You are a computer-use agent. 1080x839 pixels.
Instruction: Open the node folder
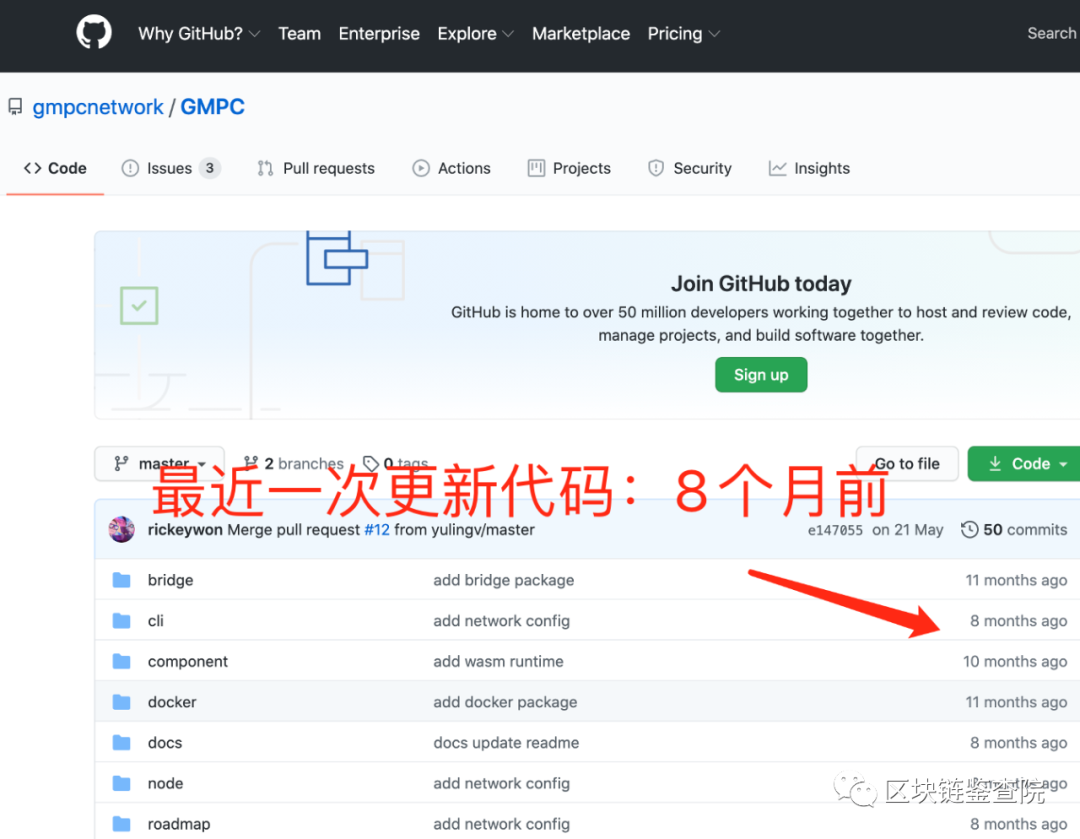165,783
